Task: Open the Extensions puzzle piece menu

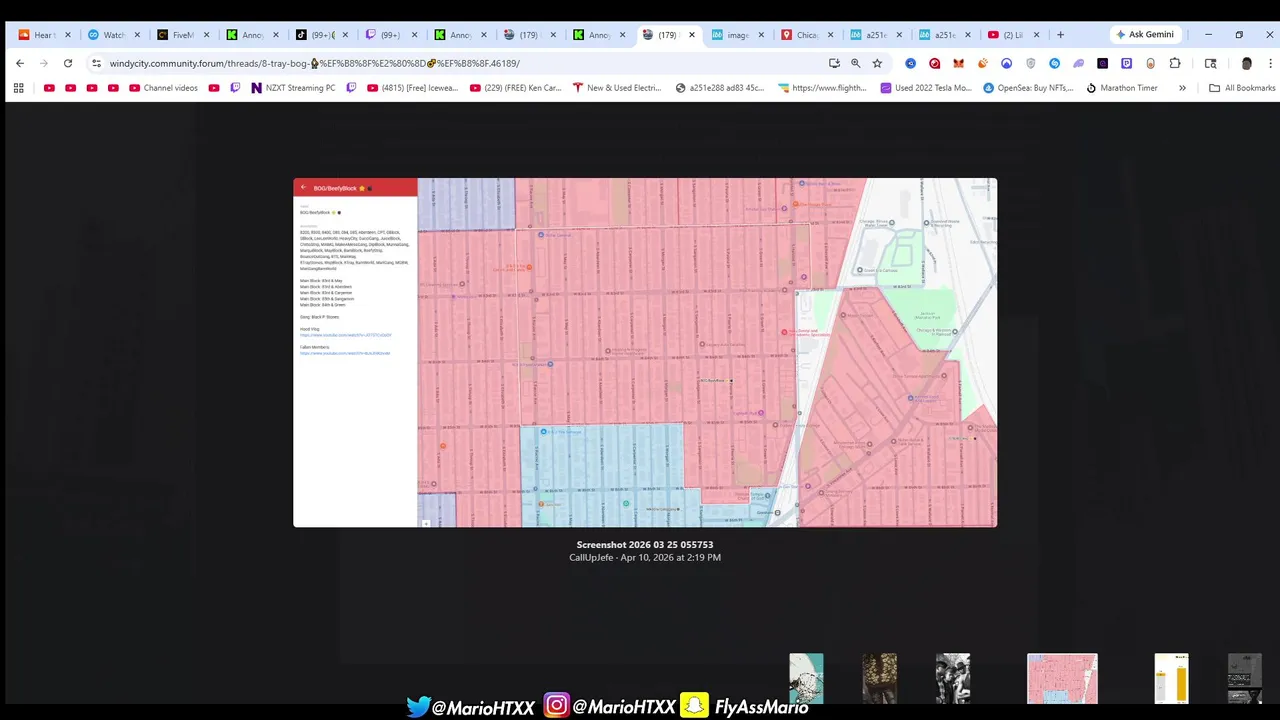Action: tap(1175, 63)
